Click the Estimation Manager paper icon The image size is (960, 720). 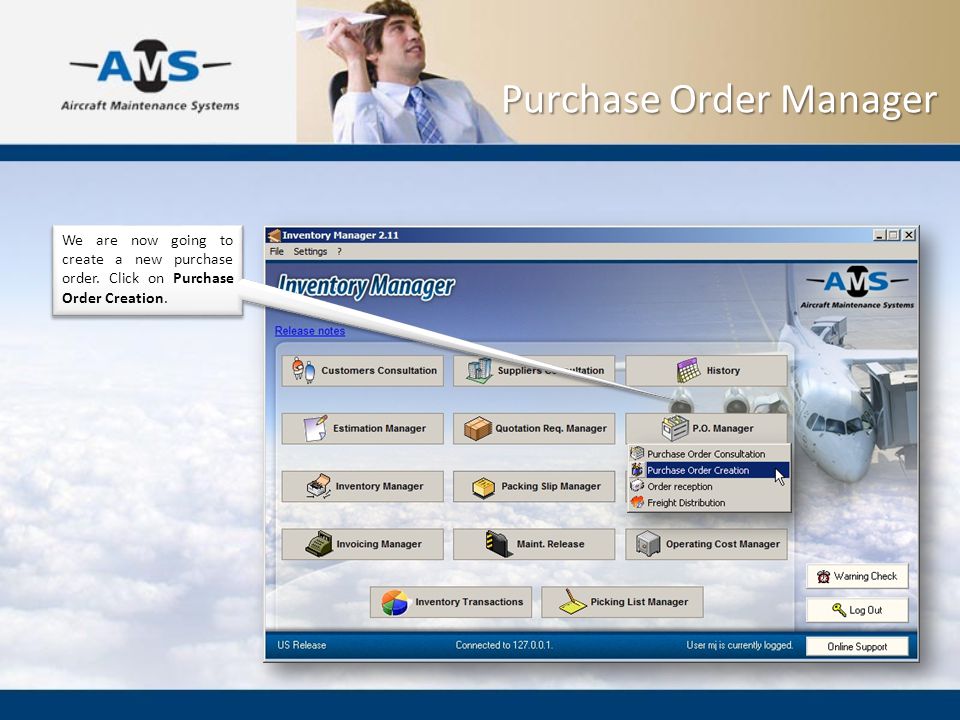click(316, 428)
